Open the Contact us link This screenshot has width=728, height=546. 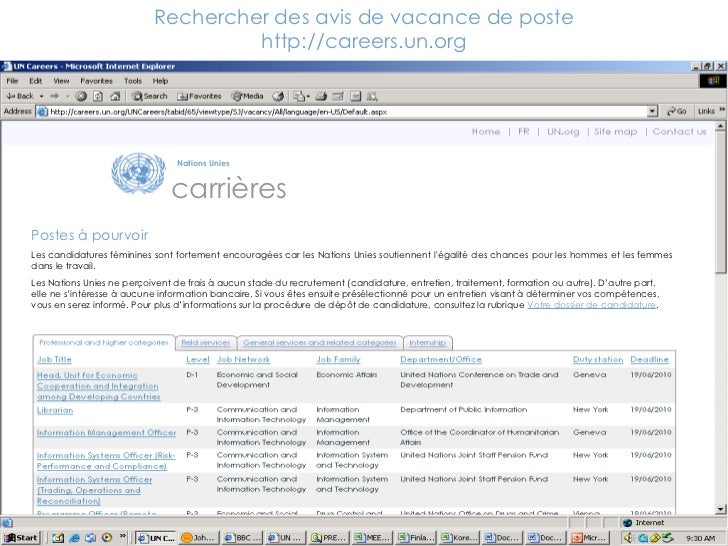pyautogui.click(x=679, y=131)
